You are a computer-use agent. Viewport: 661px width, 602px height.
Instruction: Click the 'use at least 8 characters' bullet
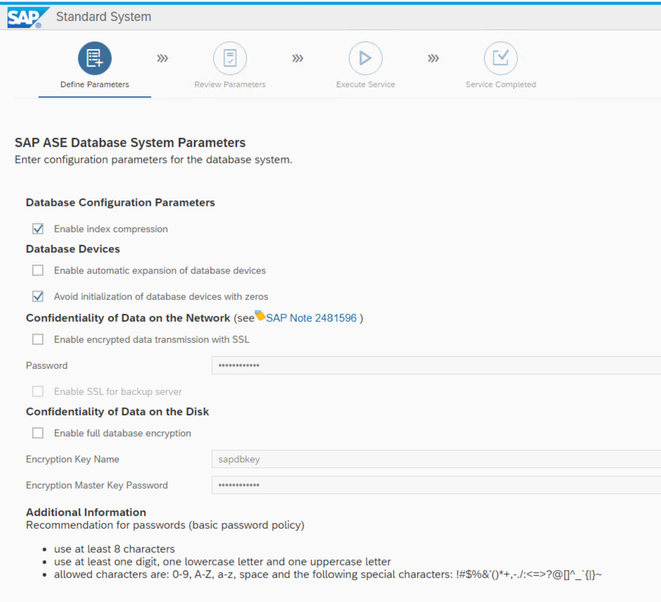(114, 549)
